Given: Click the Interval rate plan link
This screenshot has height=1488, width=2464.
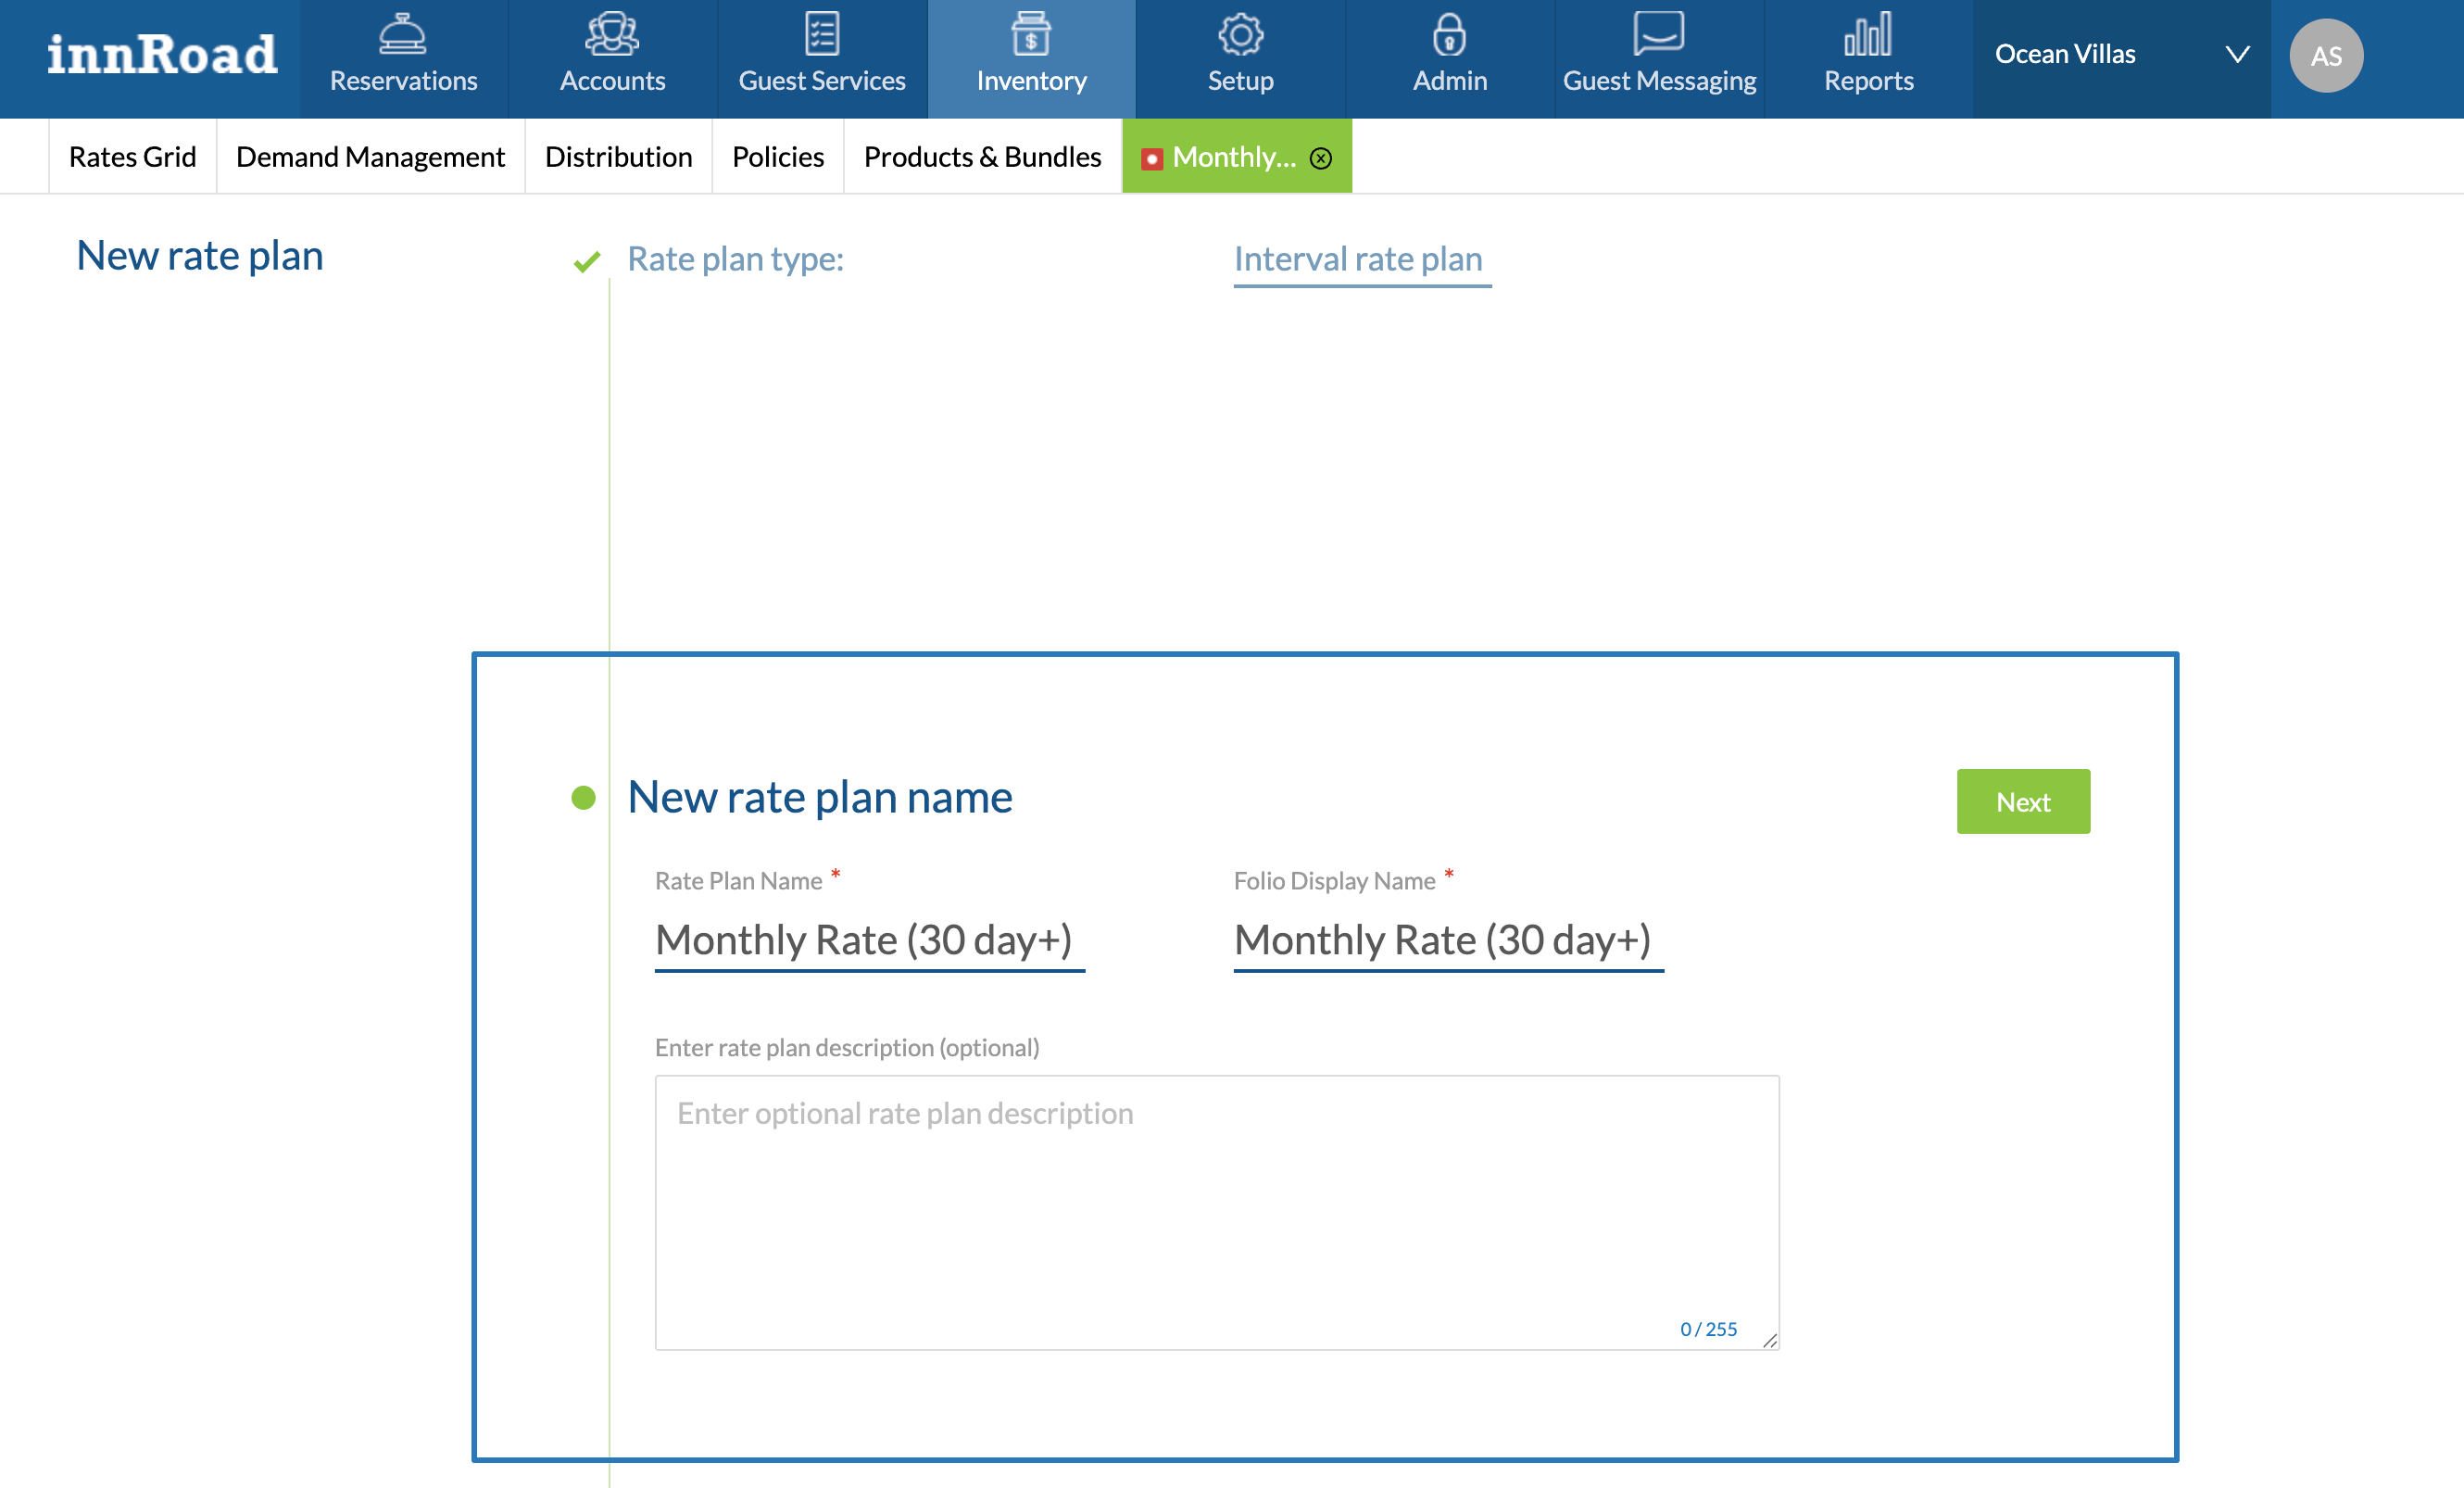Looking at the screenshot, I should pyautogui.click(x=1358, y=259).
